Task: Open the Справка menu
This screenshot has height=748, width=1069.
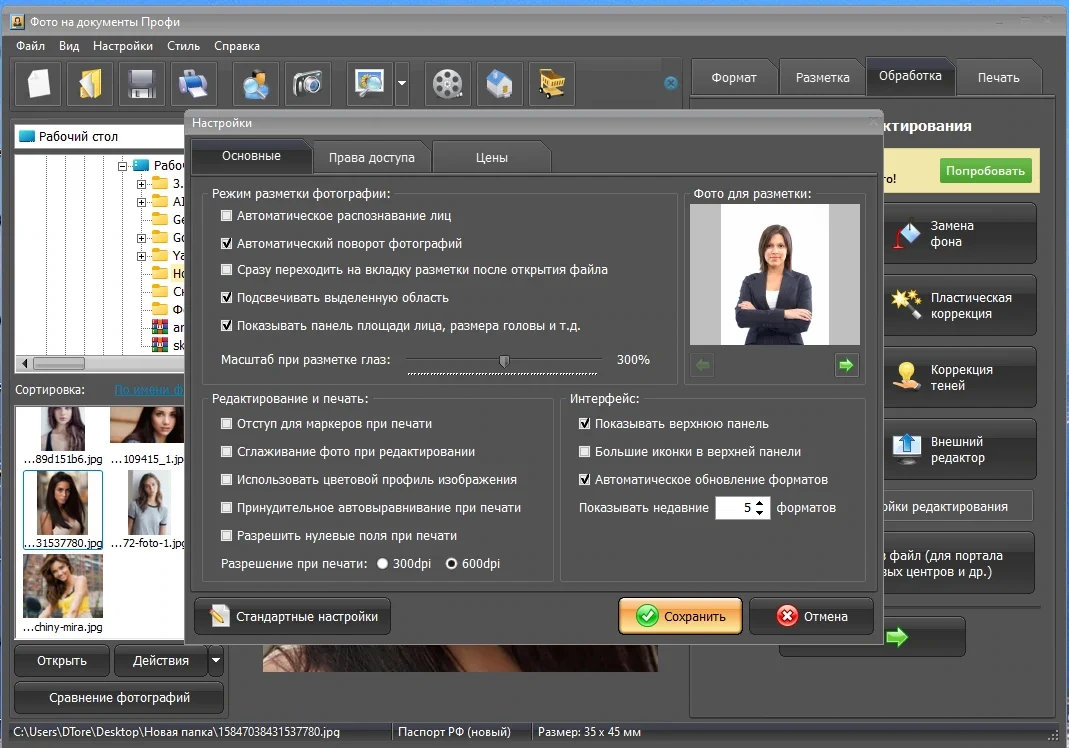Action: (237, 46)
